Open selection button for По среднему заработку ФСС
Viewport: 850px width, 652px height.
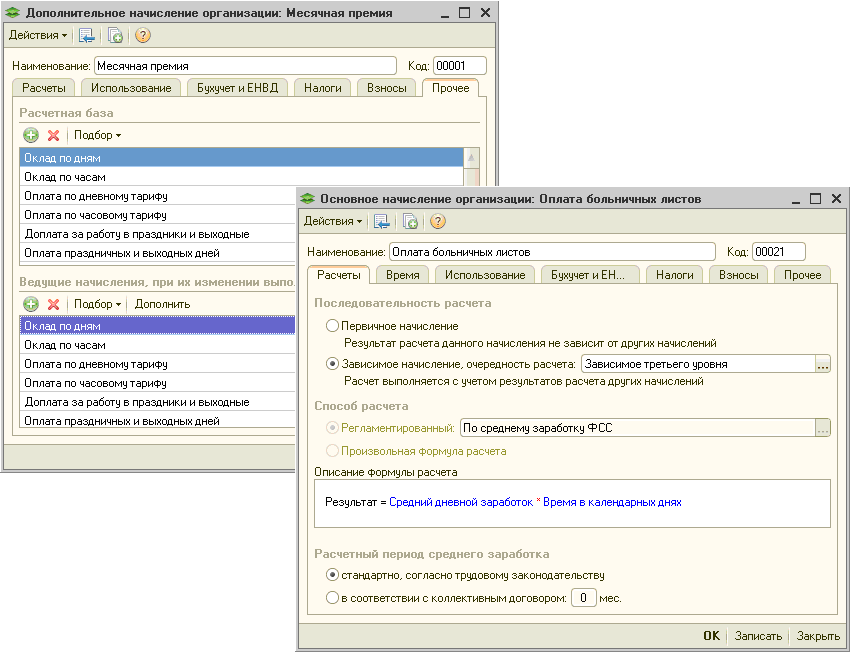click(823, 428)
